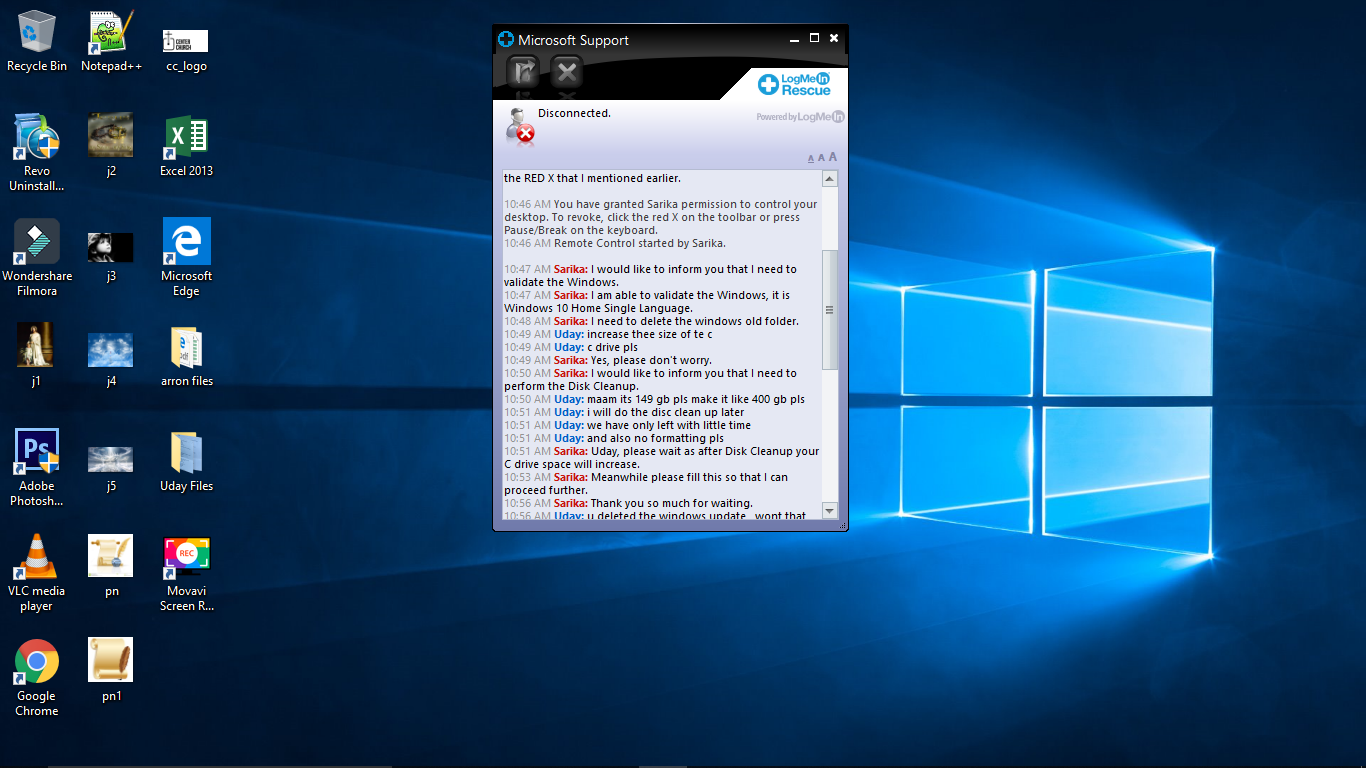Click the blue plus icon in the title bar
This screenshot has width=1366, height=768.
coord(506,40)
